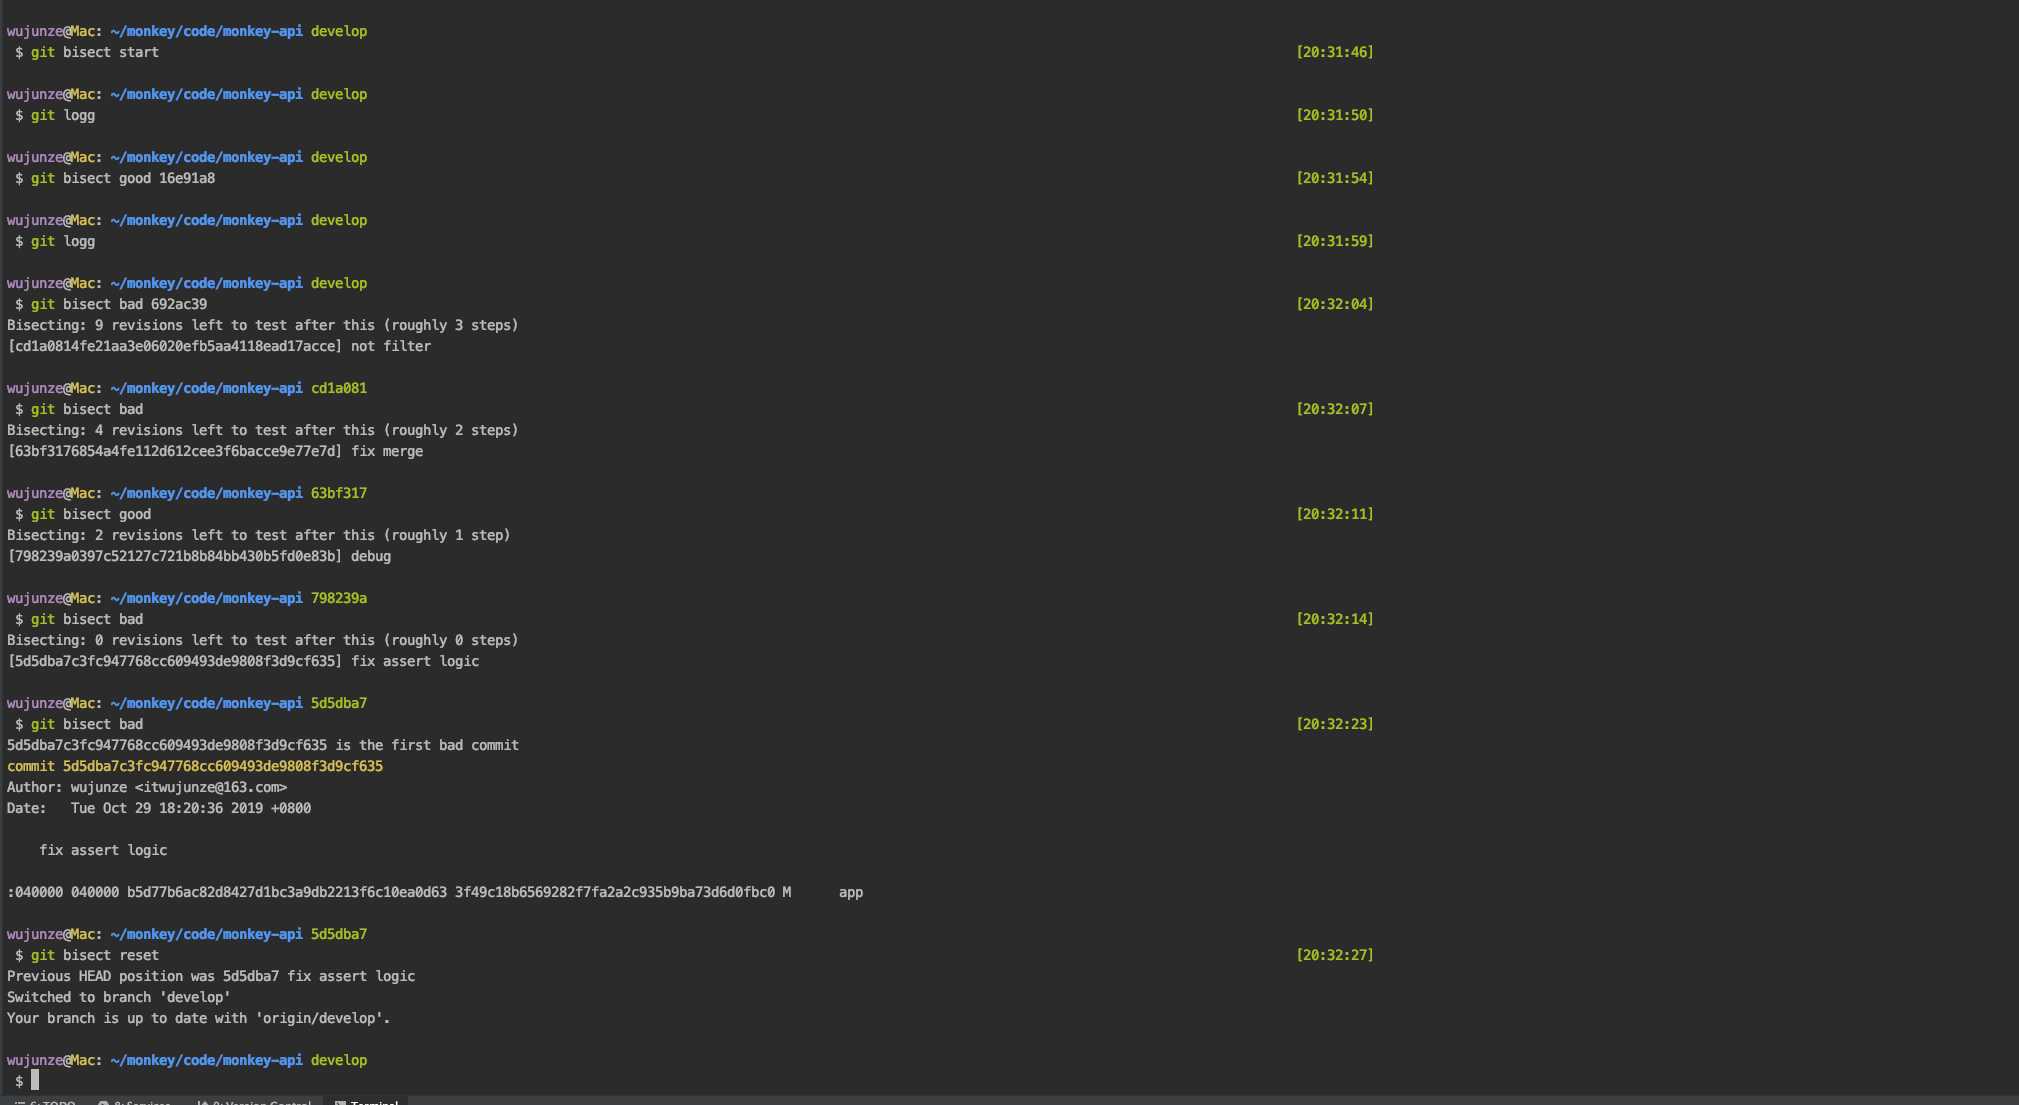The height and width of the screenshot is (1105, 2019).
Task: Click 'Bisecting: 2 revisions left' output line
Action: pos(259,535)
